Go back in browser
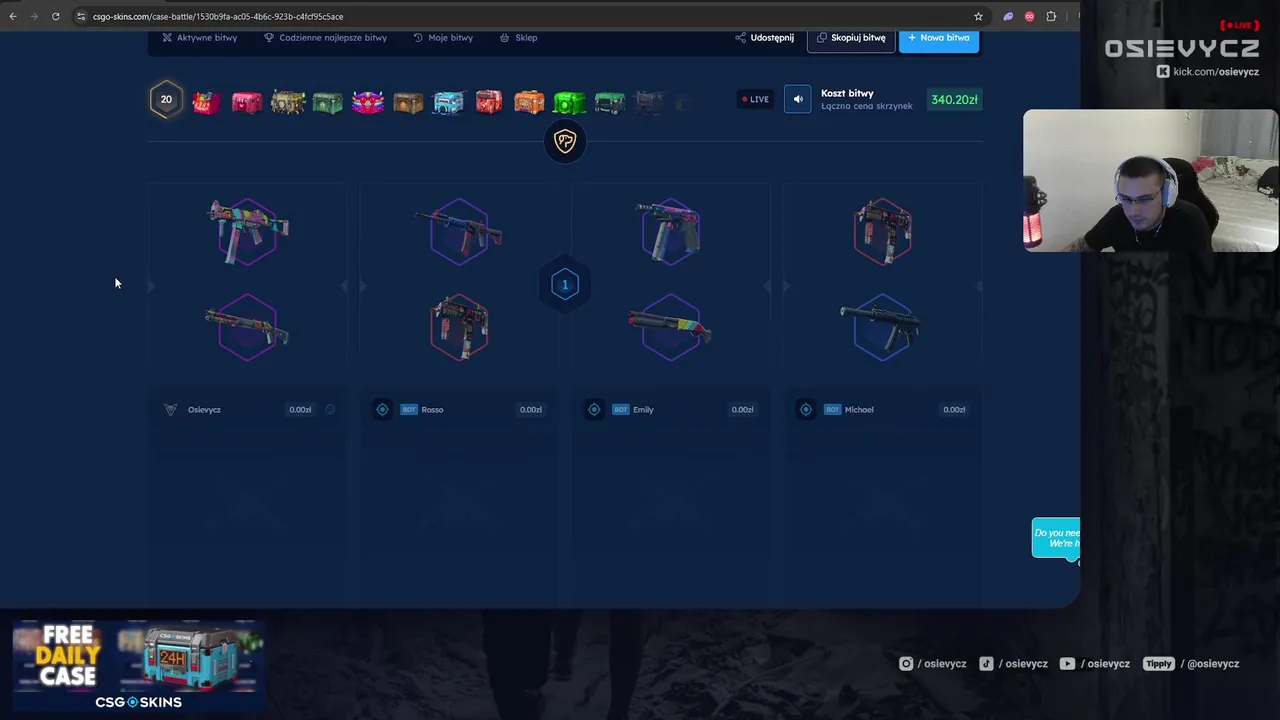Screen dimensions: 1280x720 (13, 16)
